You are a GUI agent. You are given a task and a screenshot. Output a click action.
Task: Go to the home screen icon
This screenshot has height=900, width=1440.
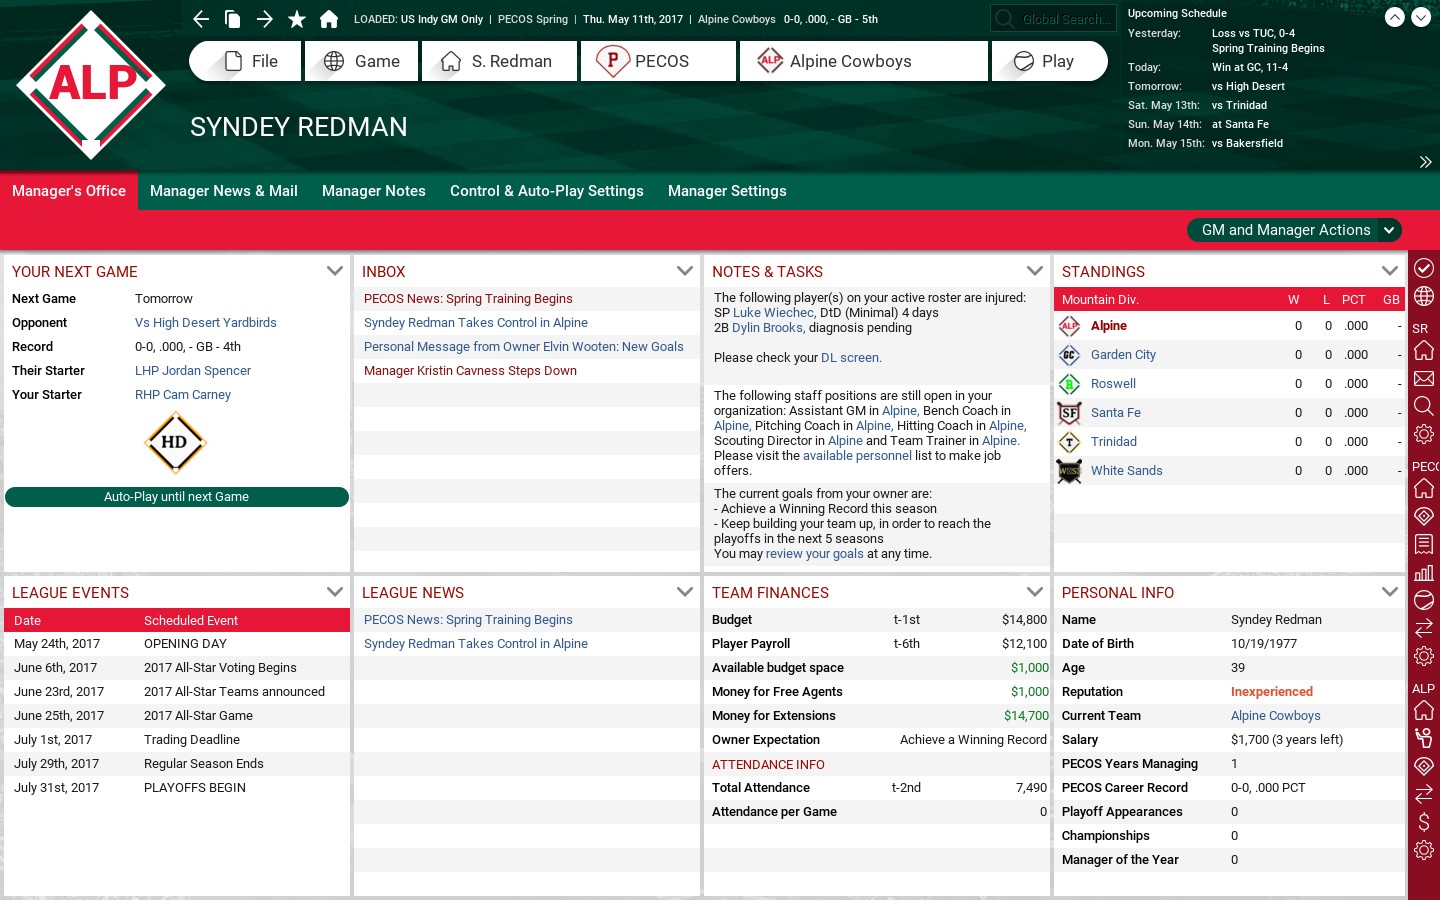coord(329,19)
